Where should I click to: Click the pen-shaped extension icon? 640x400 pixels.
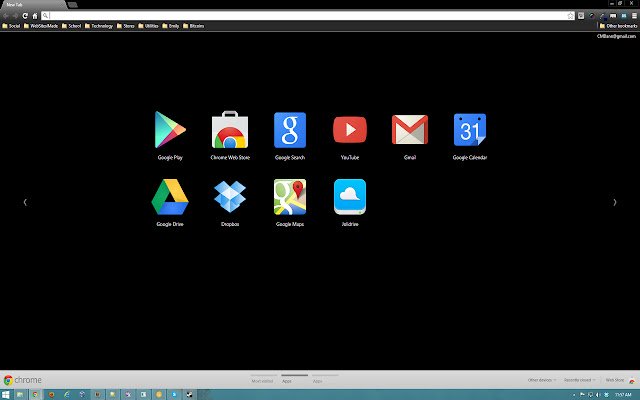point(602,16)
